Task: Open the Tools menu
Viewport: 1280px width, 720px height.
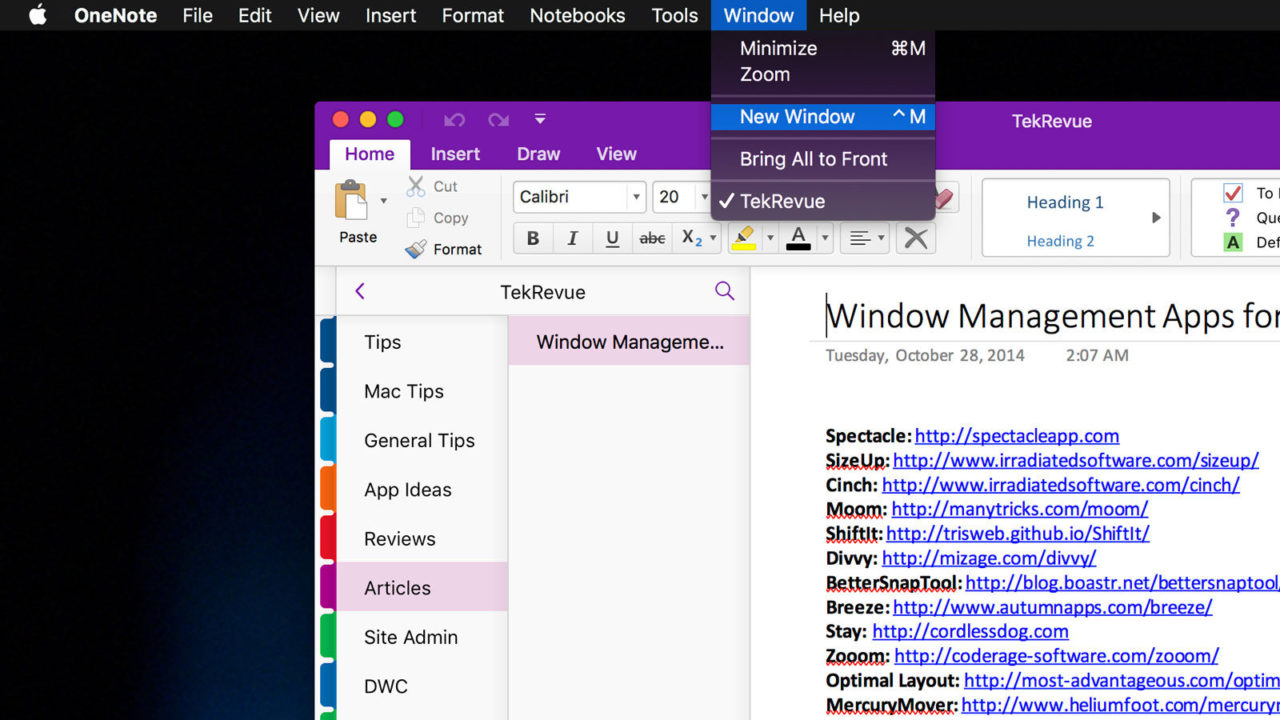Action: coord(674,15)
